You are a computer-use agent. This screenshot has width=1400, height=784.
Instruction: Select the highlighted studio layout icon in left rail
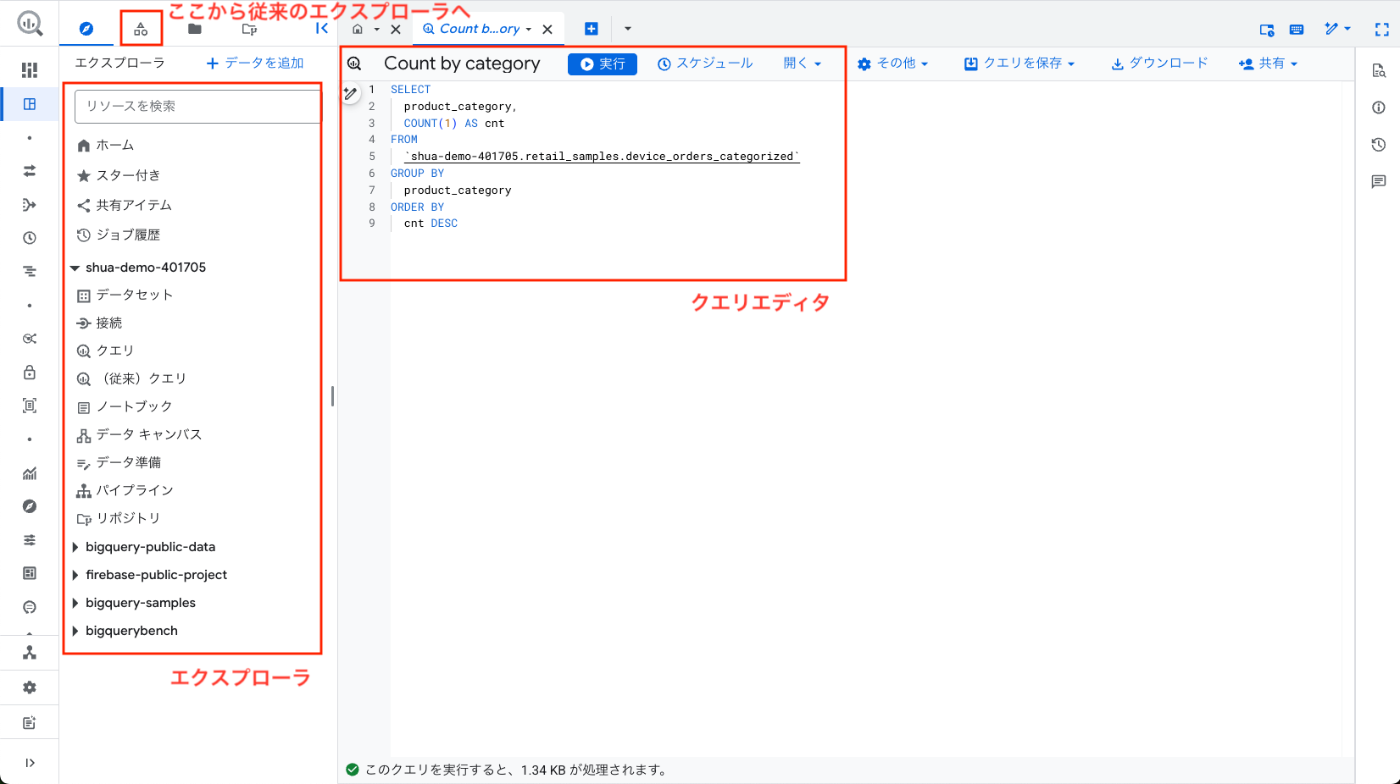(x=29, y=104)
